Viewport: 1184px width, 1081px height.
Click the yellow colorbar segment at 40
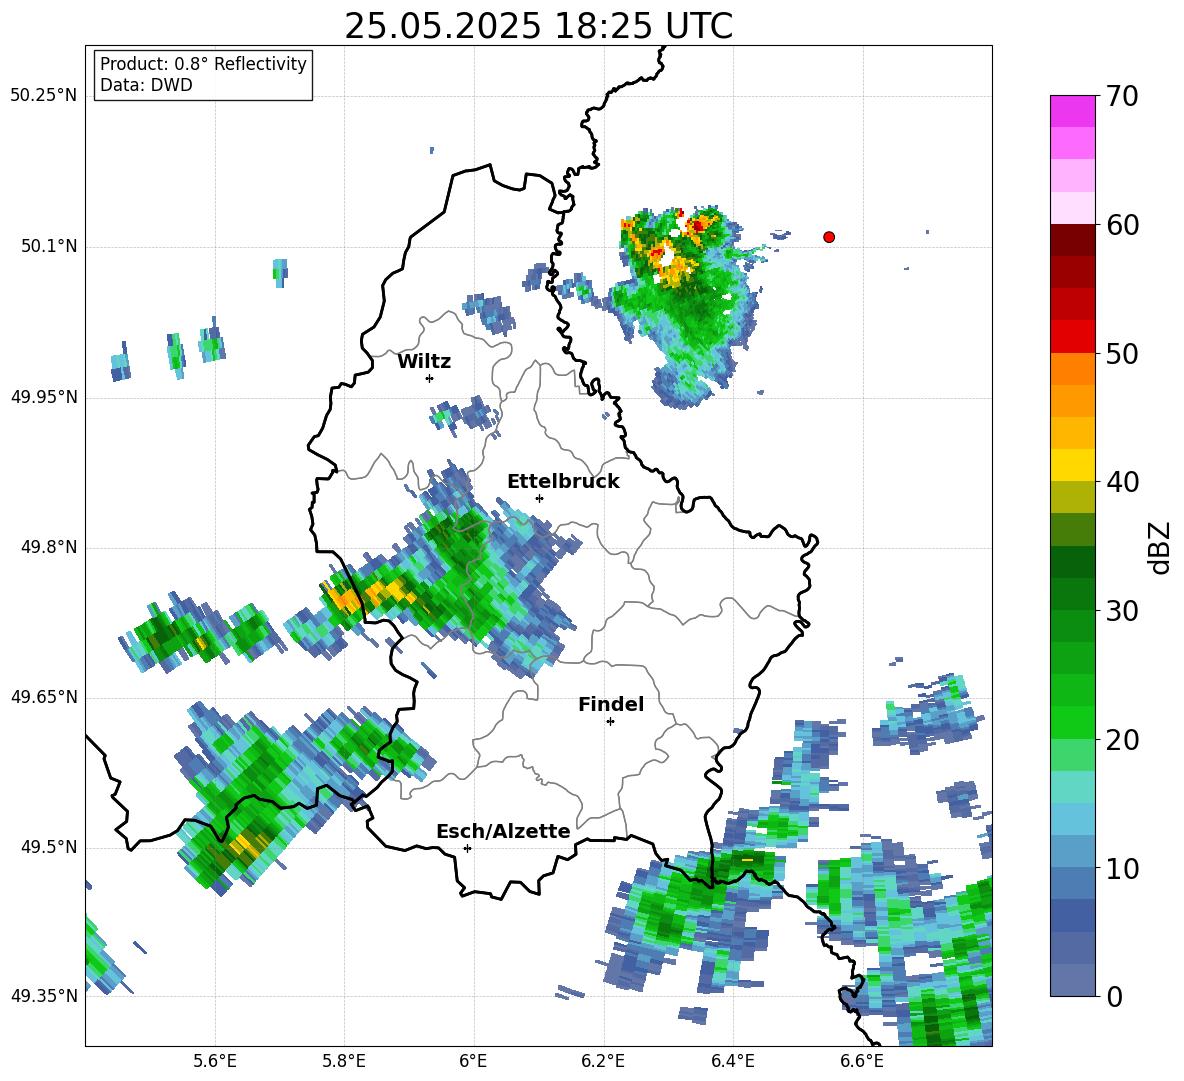(x=1072, y=465)
